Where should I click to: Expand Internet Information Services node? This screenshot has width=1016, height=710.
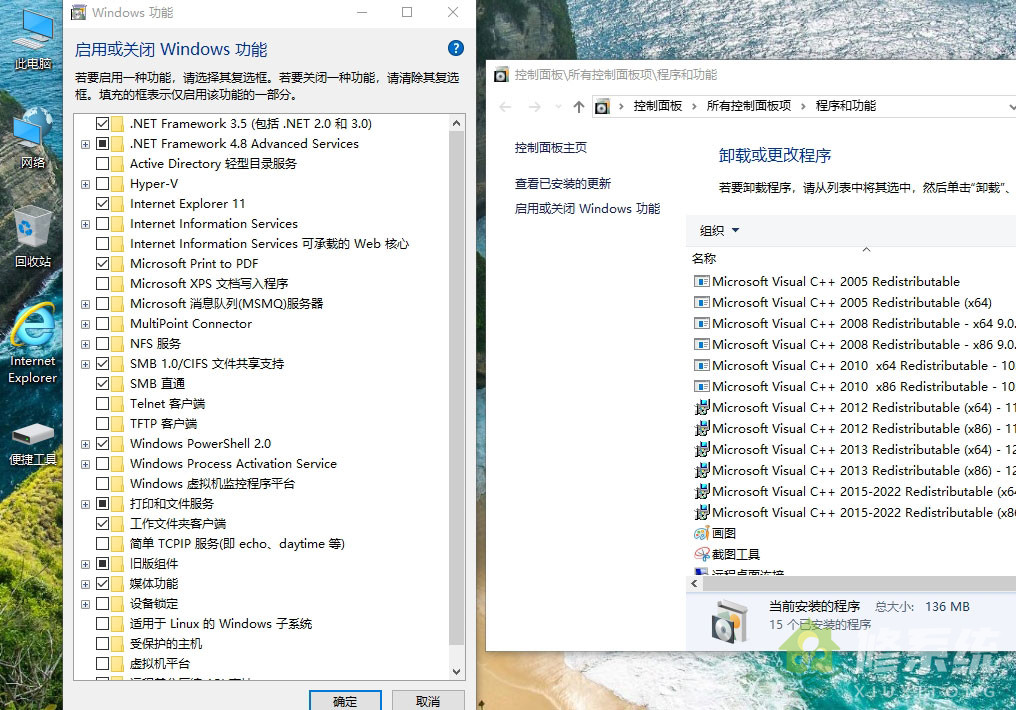85,224
